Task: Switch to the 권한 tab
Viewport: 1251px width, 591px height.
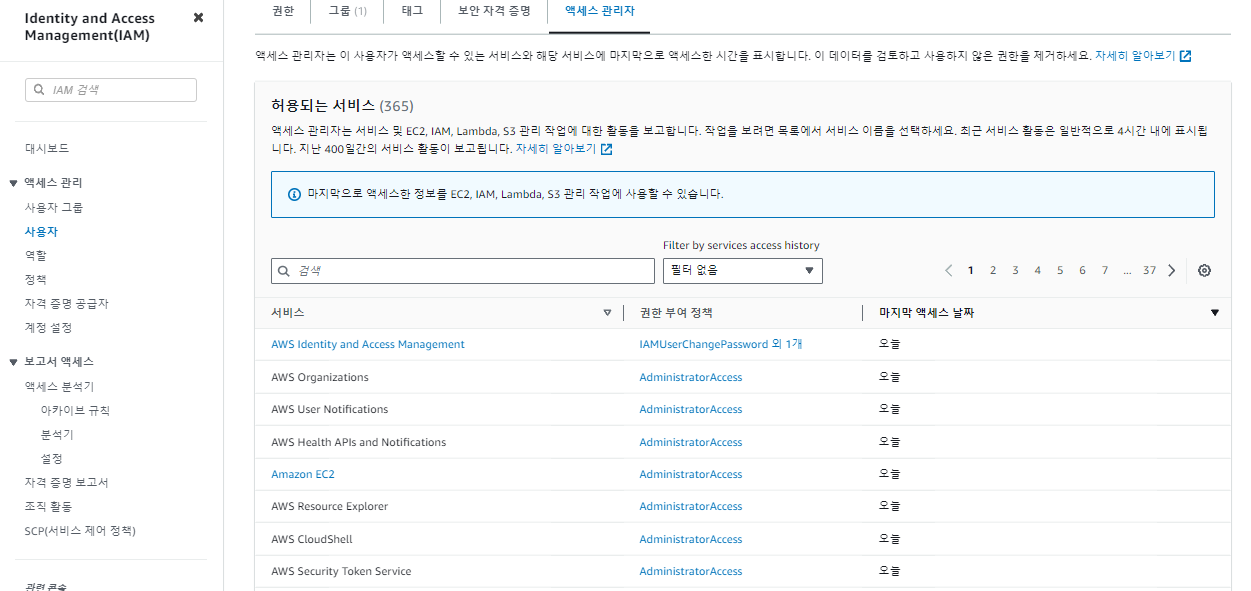Action: pyautogui.click(x=283, y=11)
